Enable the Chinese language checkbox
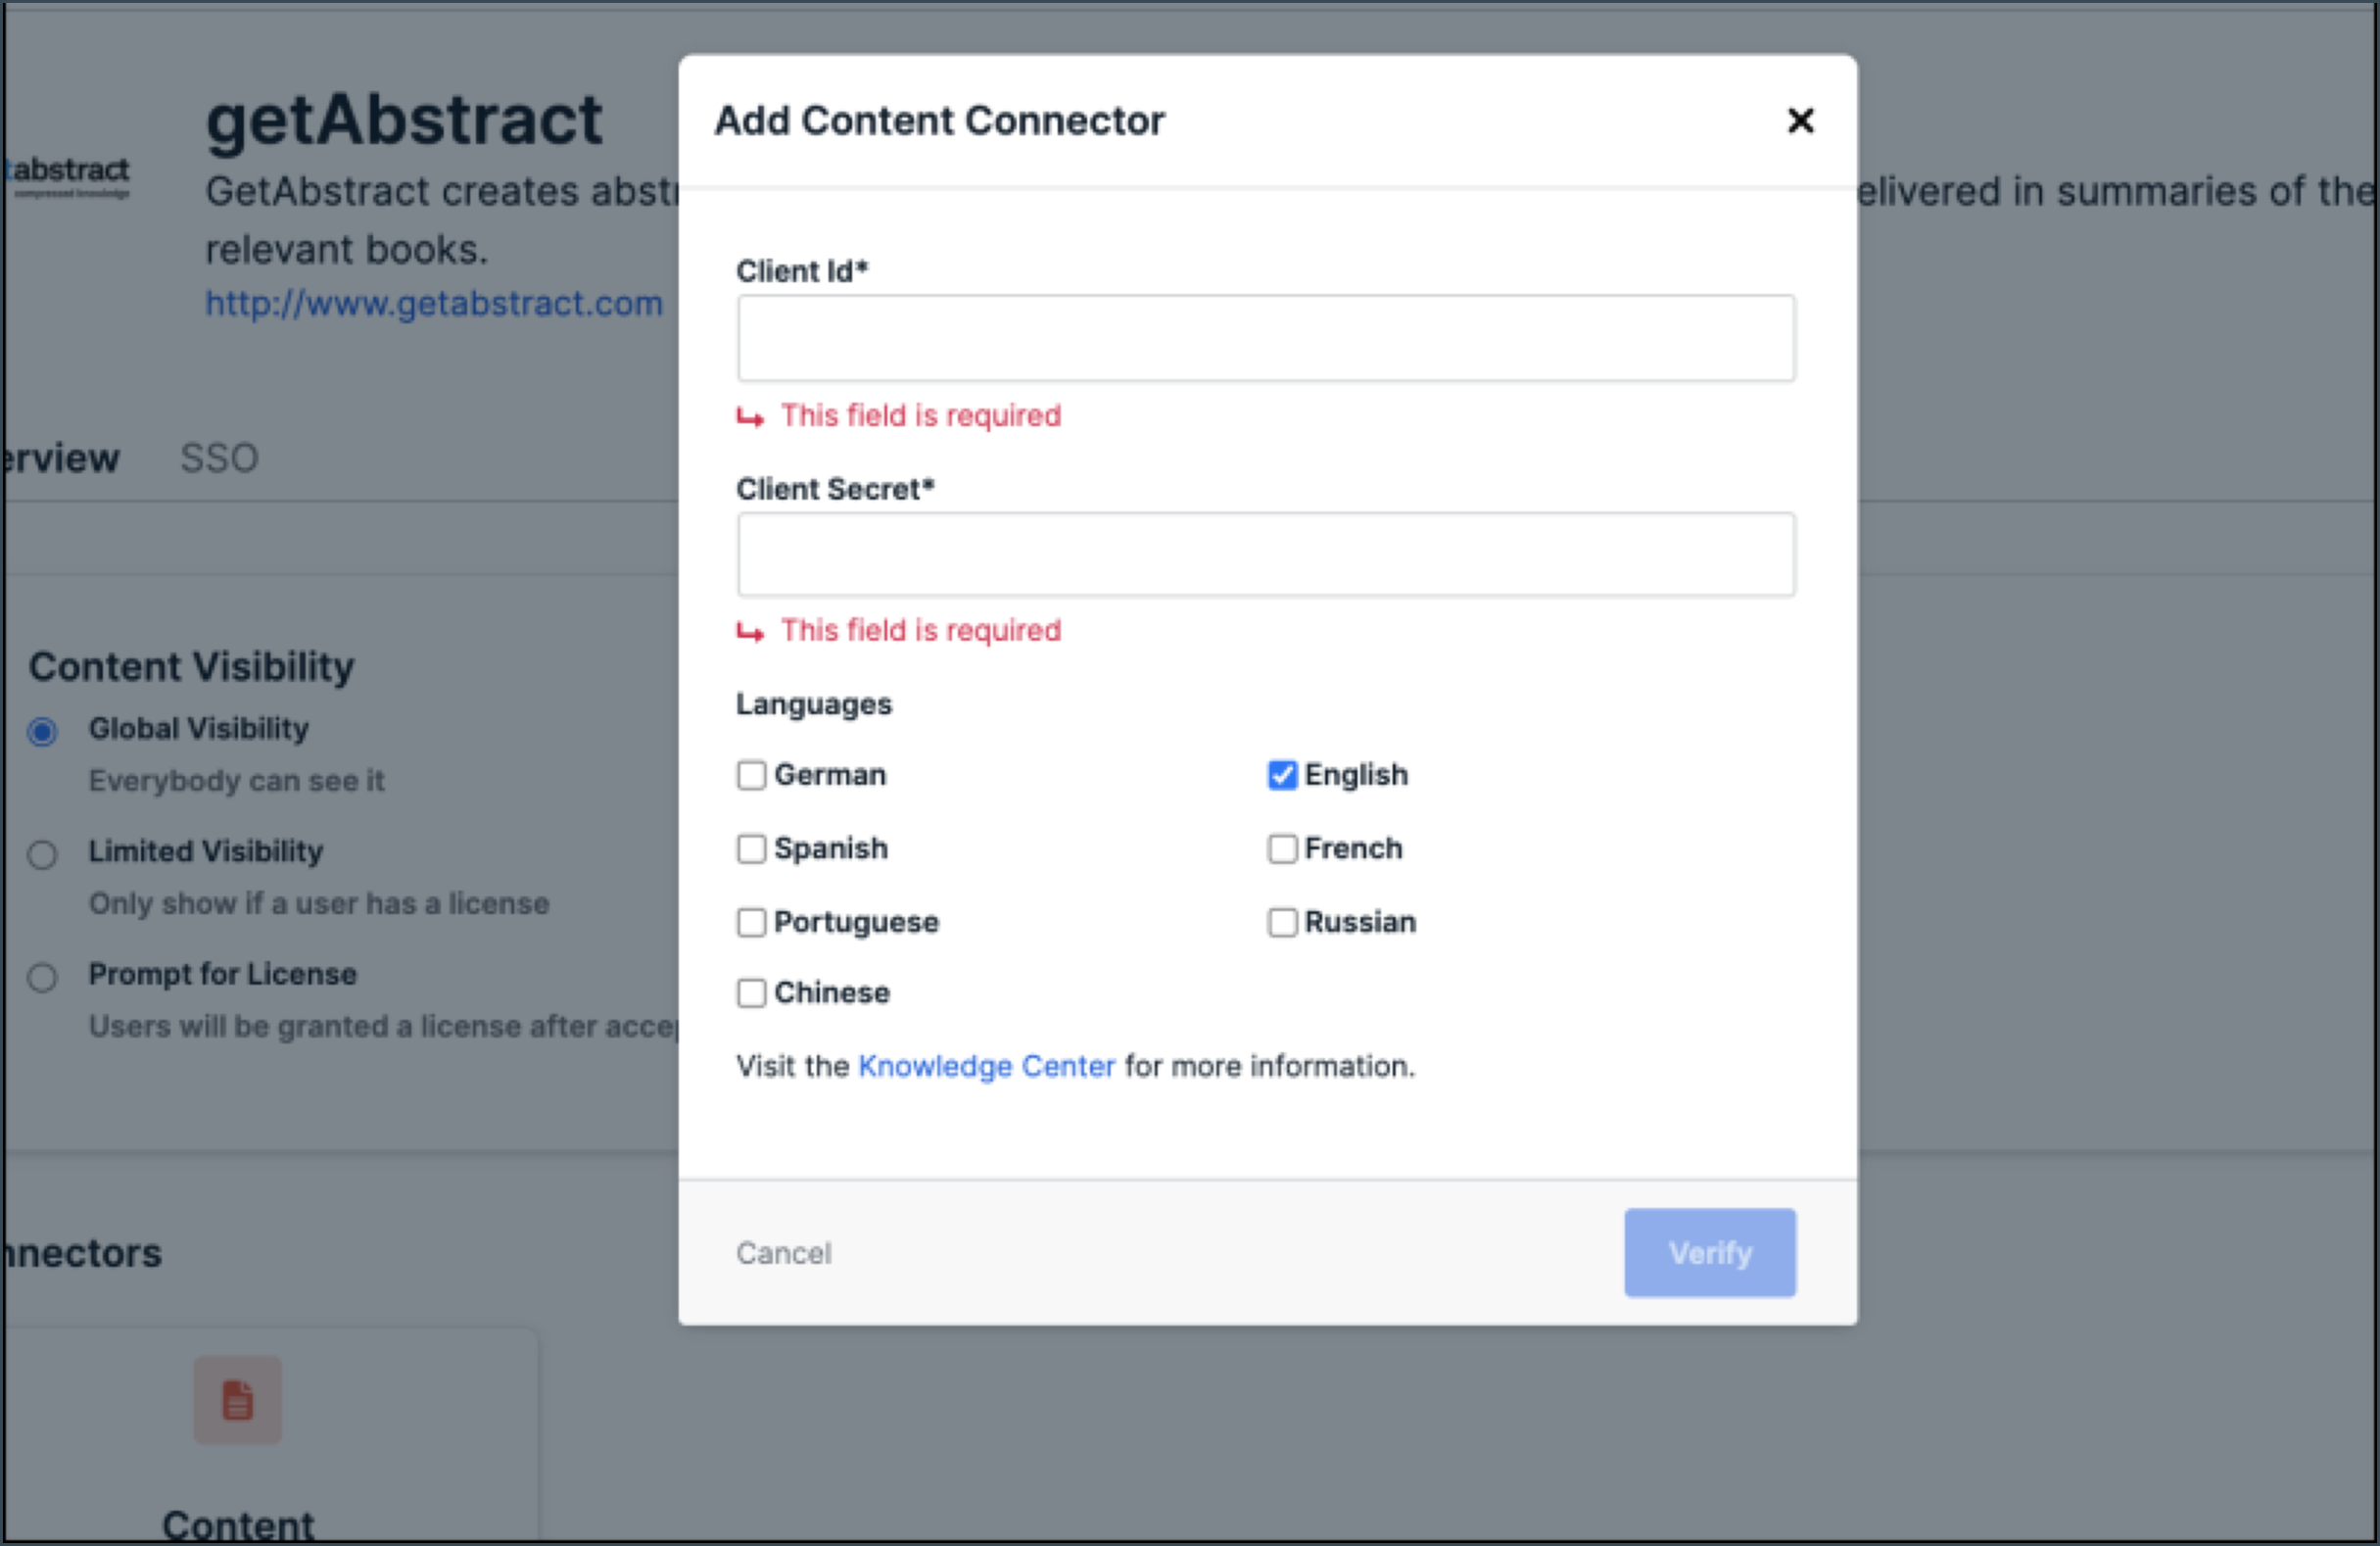 click(752, 993)
